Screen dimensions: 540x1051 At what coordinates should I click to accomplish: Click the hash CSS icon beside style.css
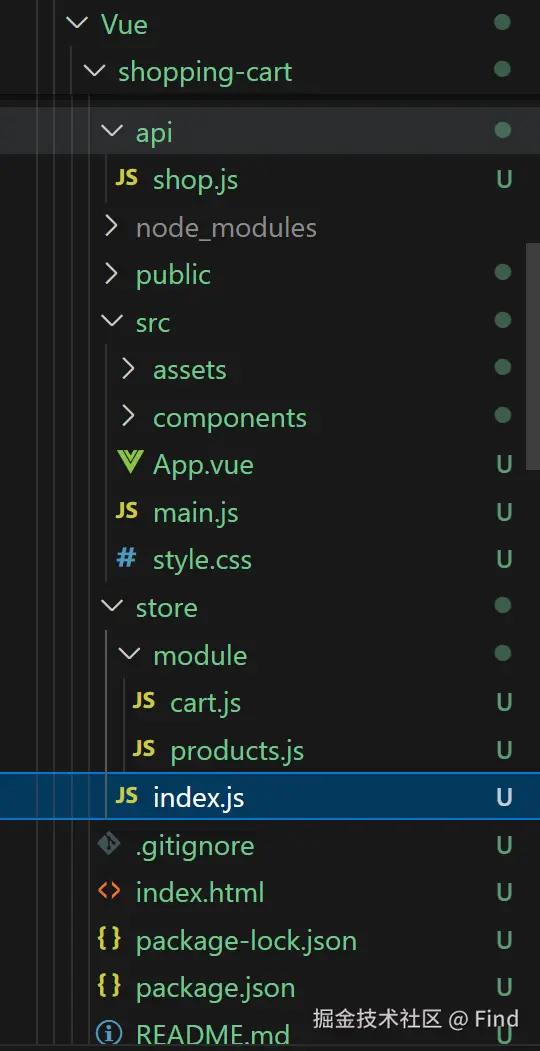[125, 558]
